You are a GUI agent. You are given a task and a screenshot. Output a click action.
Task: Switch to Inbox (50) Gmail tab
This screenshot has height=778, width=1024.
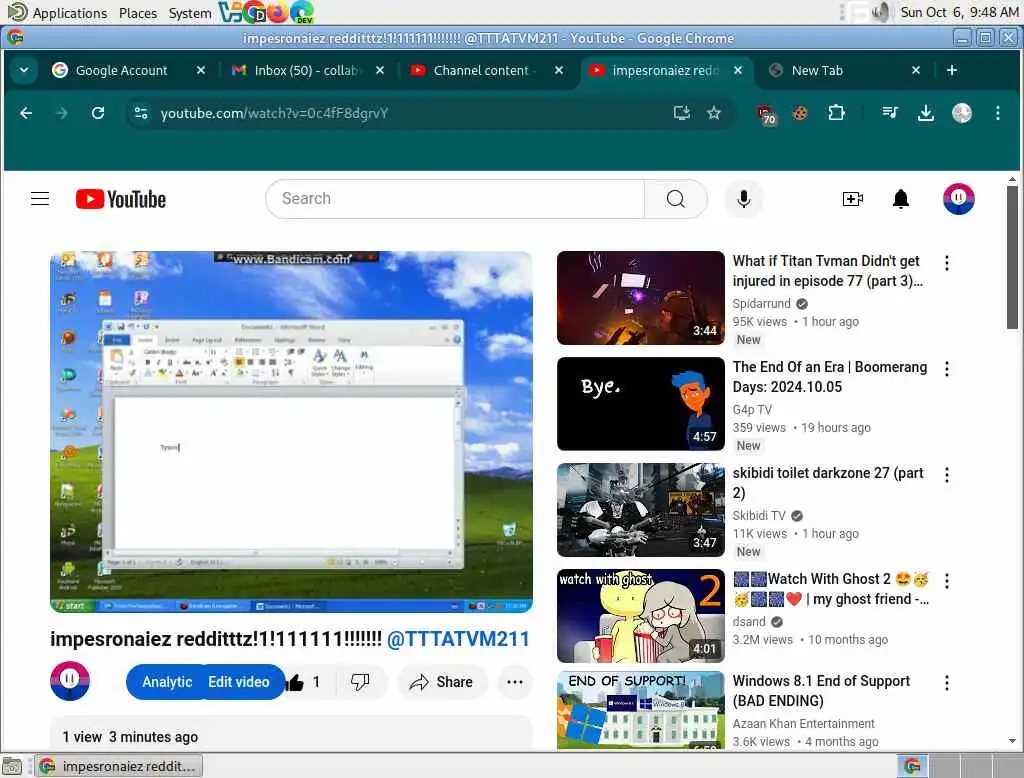(306, 70)
